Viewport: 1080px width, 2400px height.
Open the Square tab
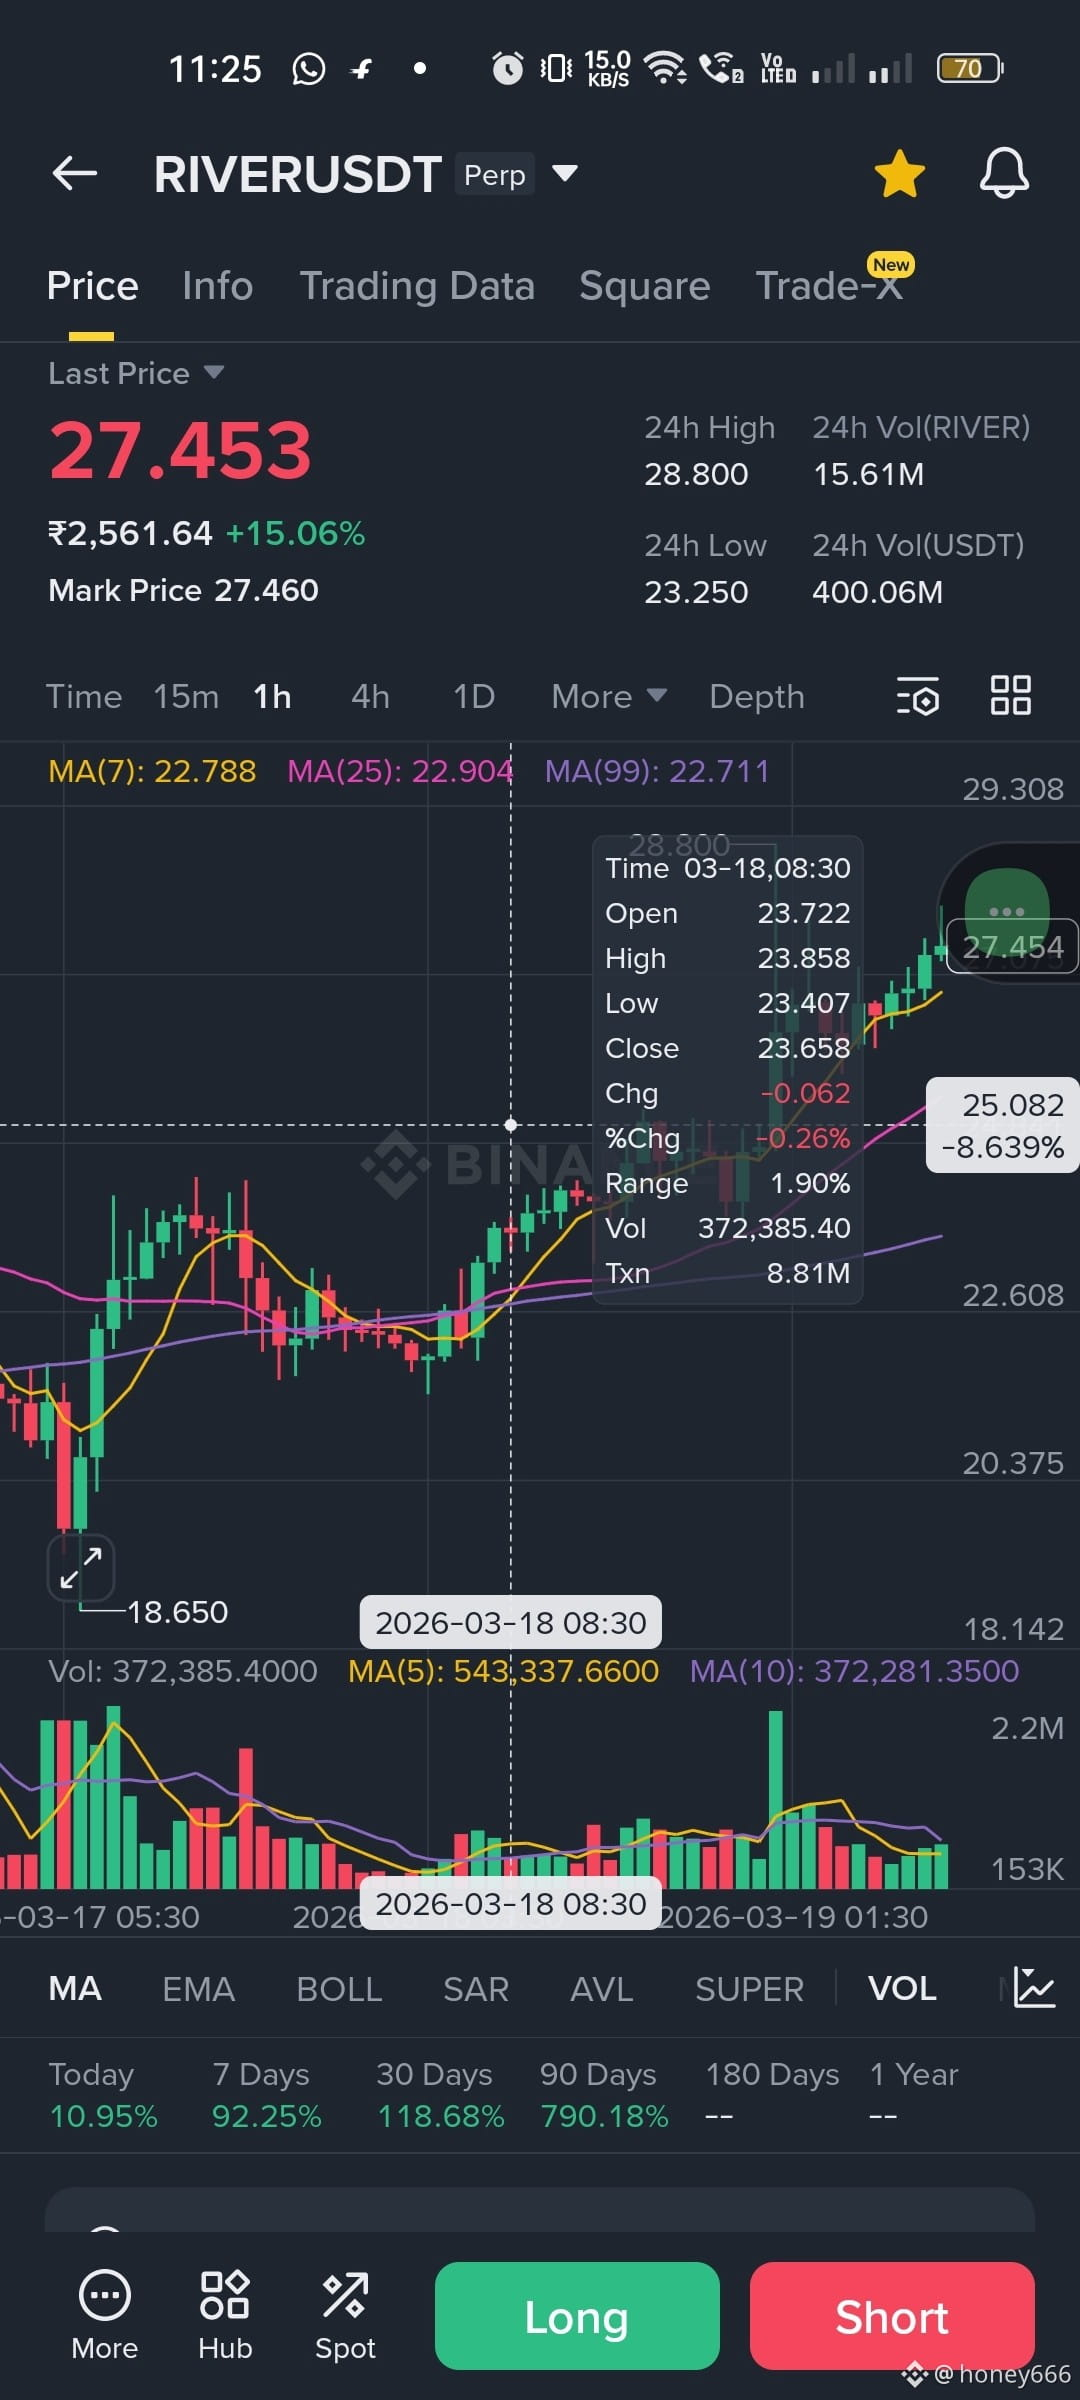click(645, 286)
